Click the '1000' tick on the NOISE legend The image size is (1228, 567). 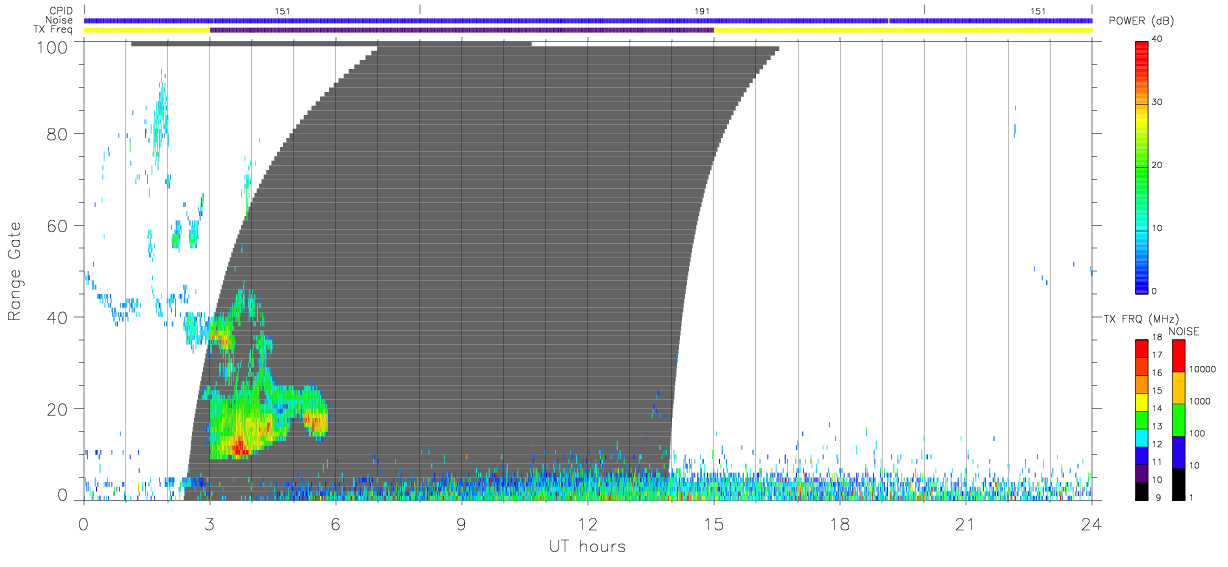pos(1199,401)
